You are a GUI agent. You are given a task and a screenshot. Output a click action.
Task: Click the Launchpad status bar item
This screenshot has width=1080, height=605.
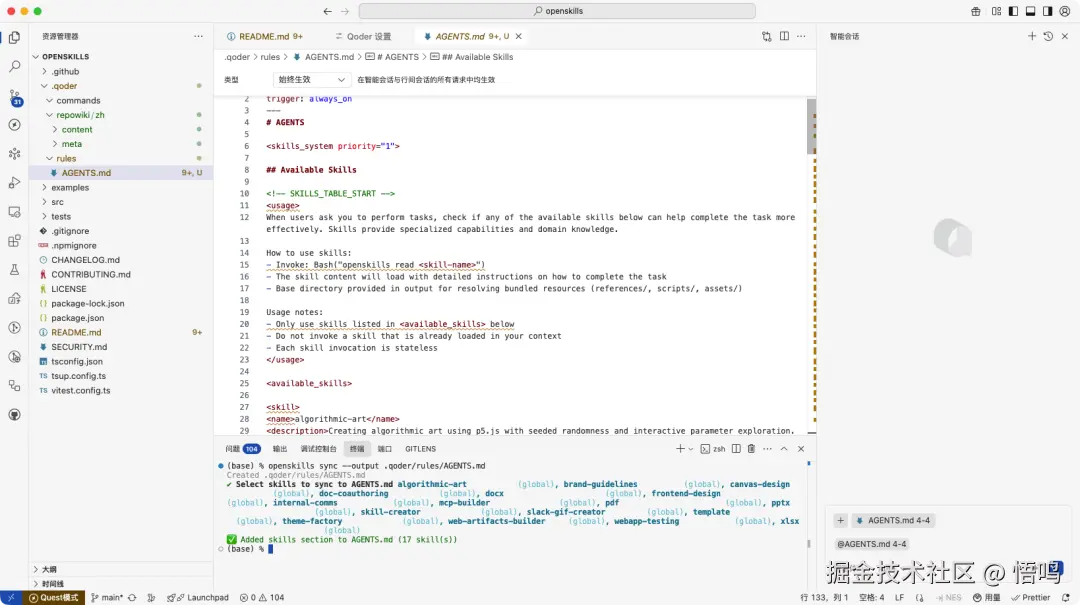tap(201, 597)
